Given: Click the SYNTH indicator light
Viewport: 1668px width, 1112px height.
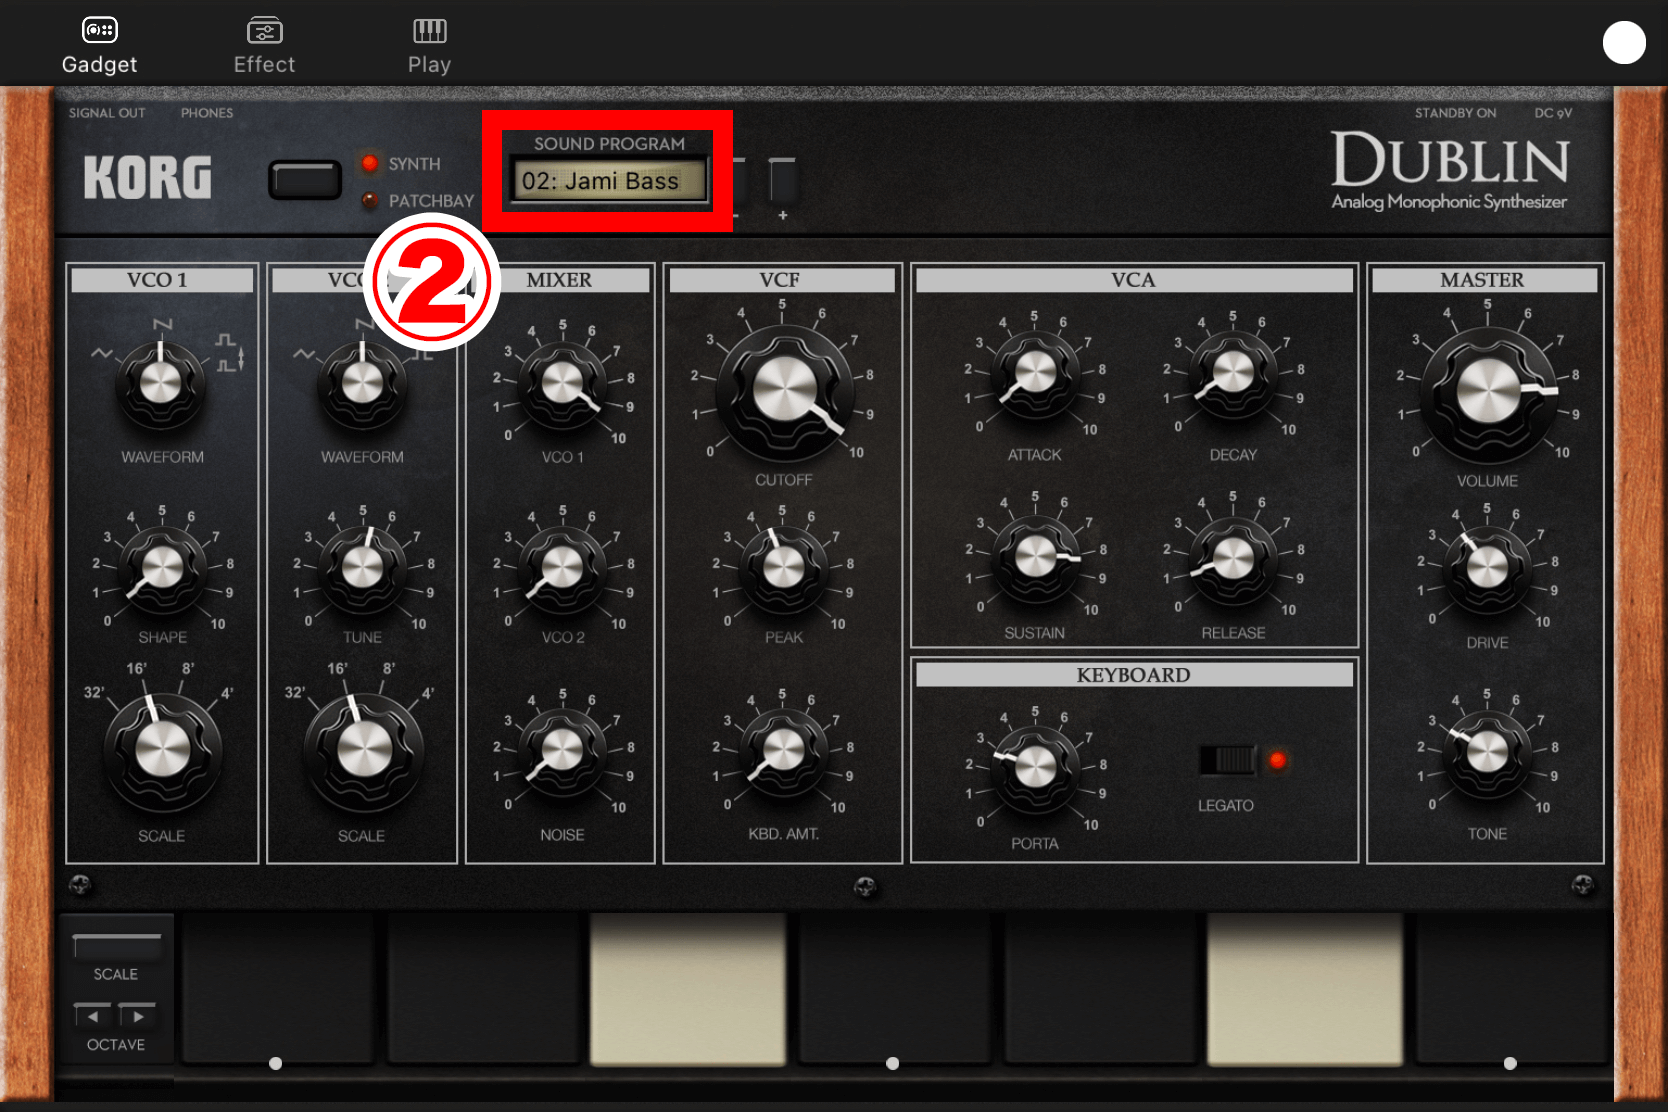Looking at the screenshot, I should tap(370, 163).
